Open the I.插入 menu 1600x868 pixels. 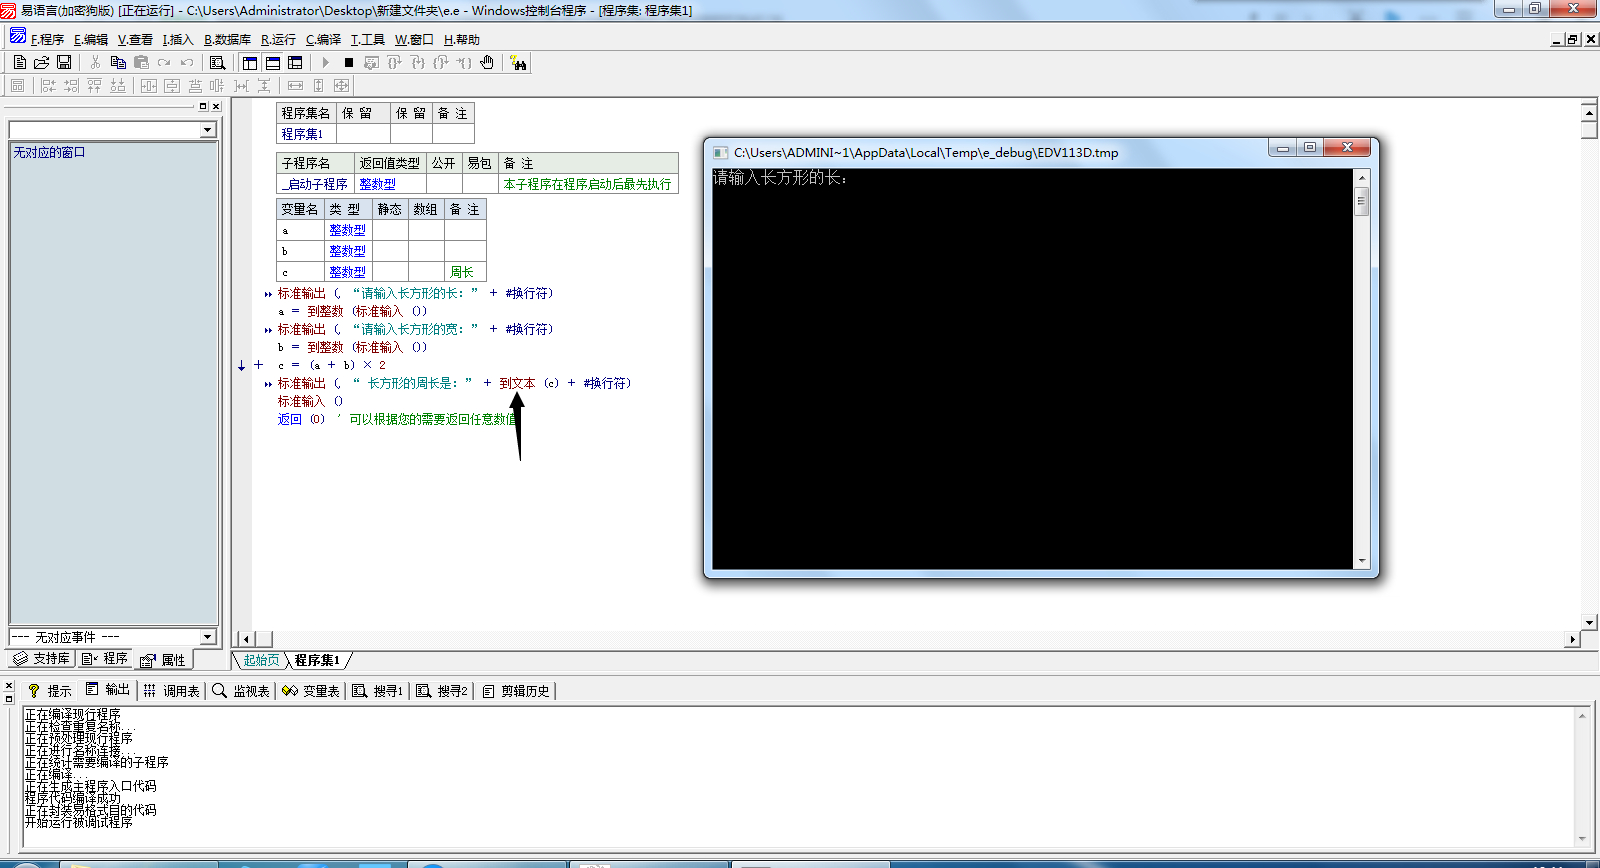pos(178,40)
